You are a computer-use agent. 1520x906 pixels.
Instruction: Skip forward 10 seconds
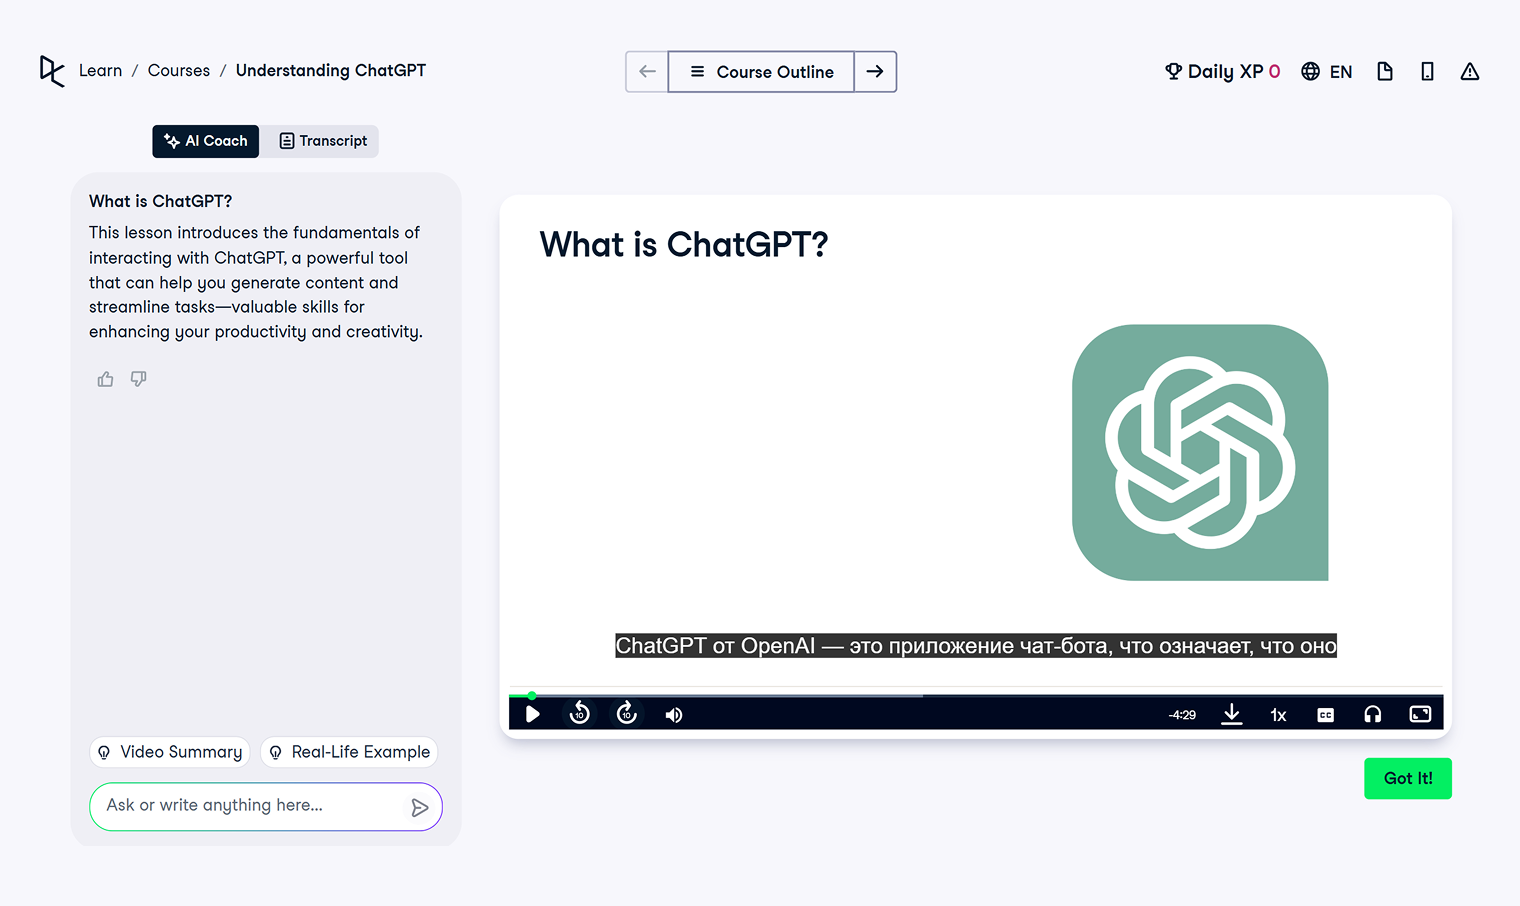627,714
